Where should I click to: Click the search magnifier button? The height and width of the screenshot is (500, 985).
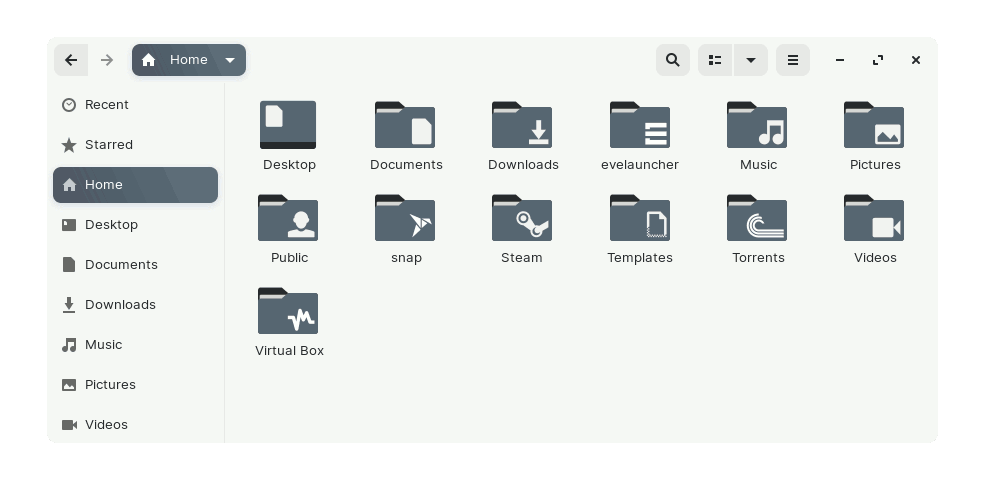pyautogui.click(x=673, y=60)
